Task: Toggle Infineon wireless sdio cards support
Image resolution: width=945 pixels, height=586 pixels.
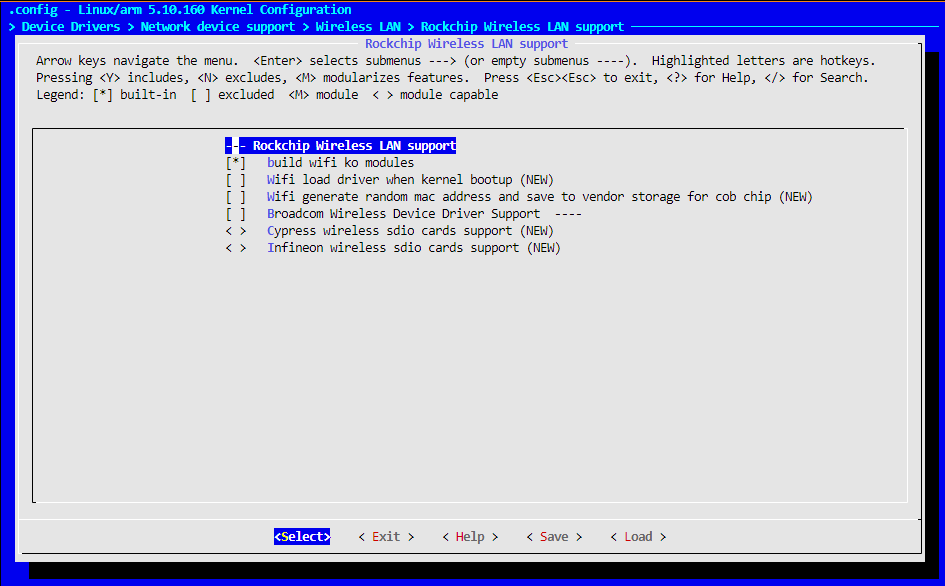Action: (x=236, y=248)
